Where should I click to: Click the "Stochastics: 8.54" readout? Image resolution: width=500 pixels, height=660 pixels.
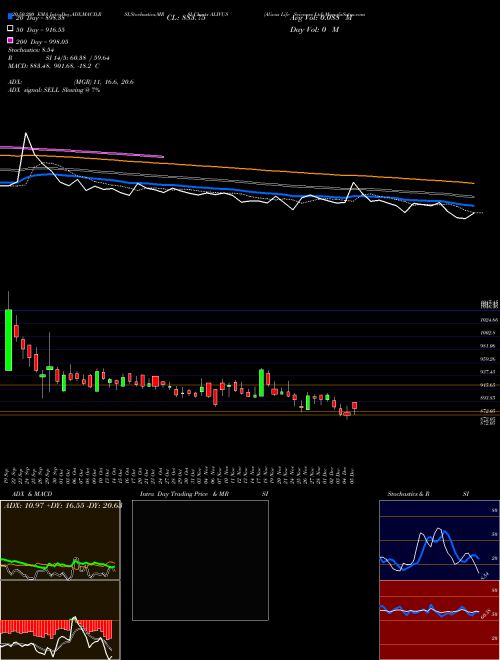pos(30,50)
